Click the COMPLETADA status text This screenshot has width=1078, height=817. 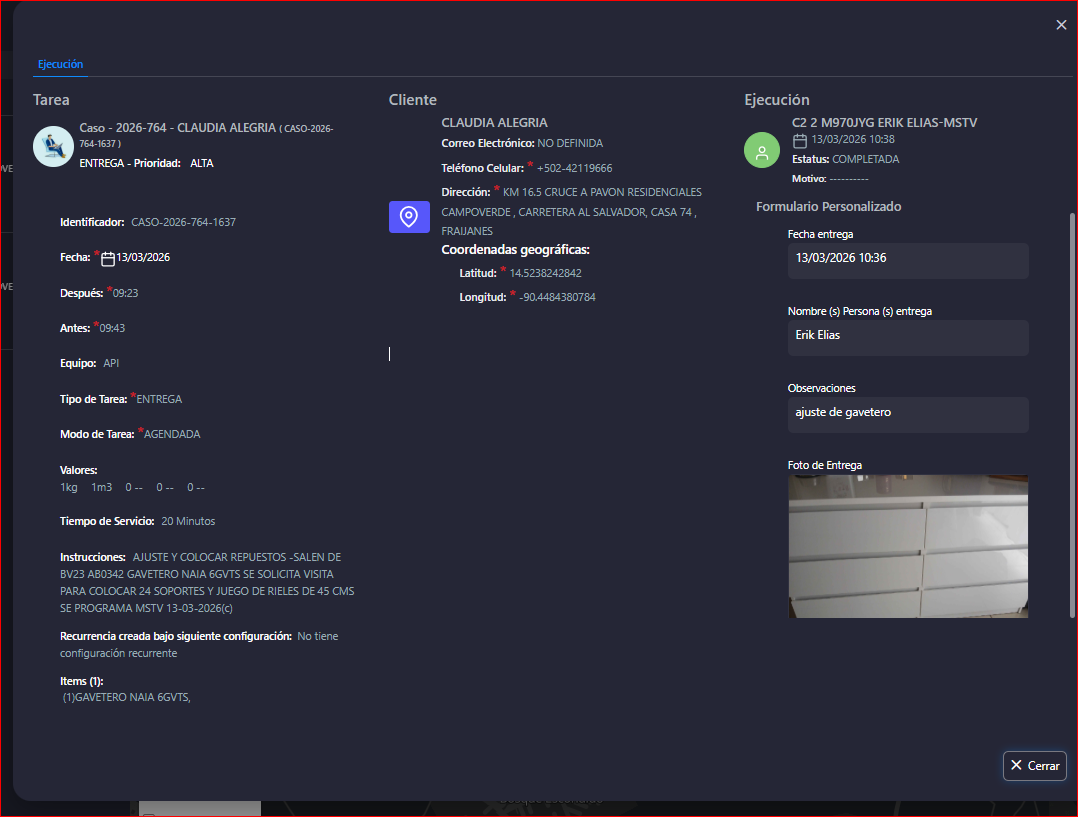tap(865, 159)
